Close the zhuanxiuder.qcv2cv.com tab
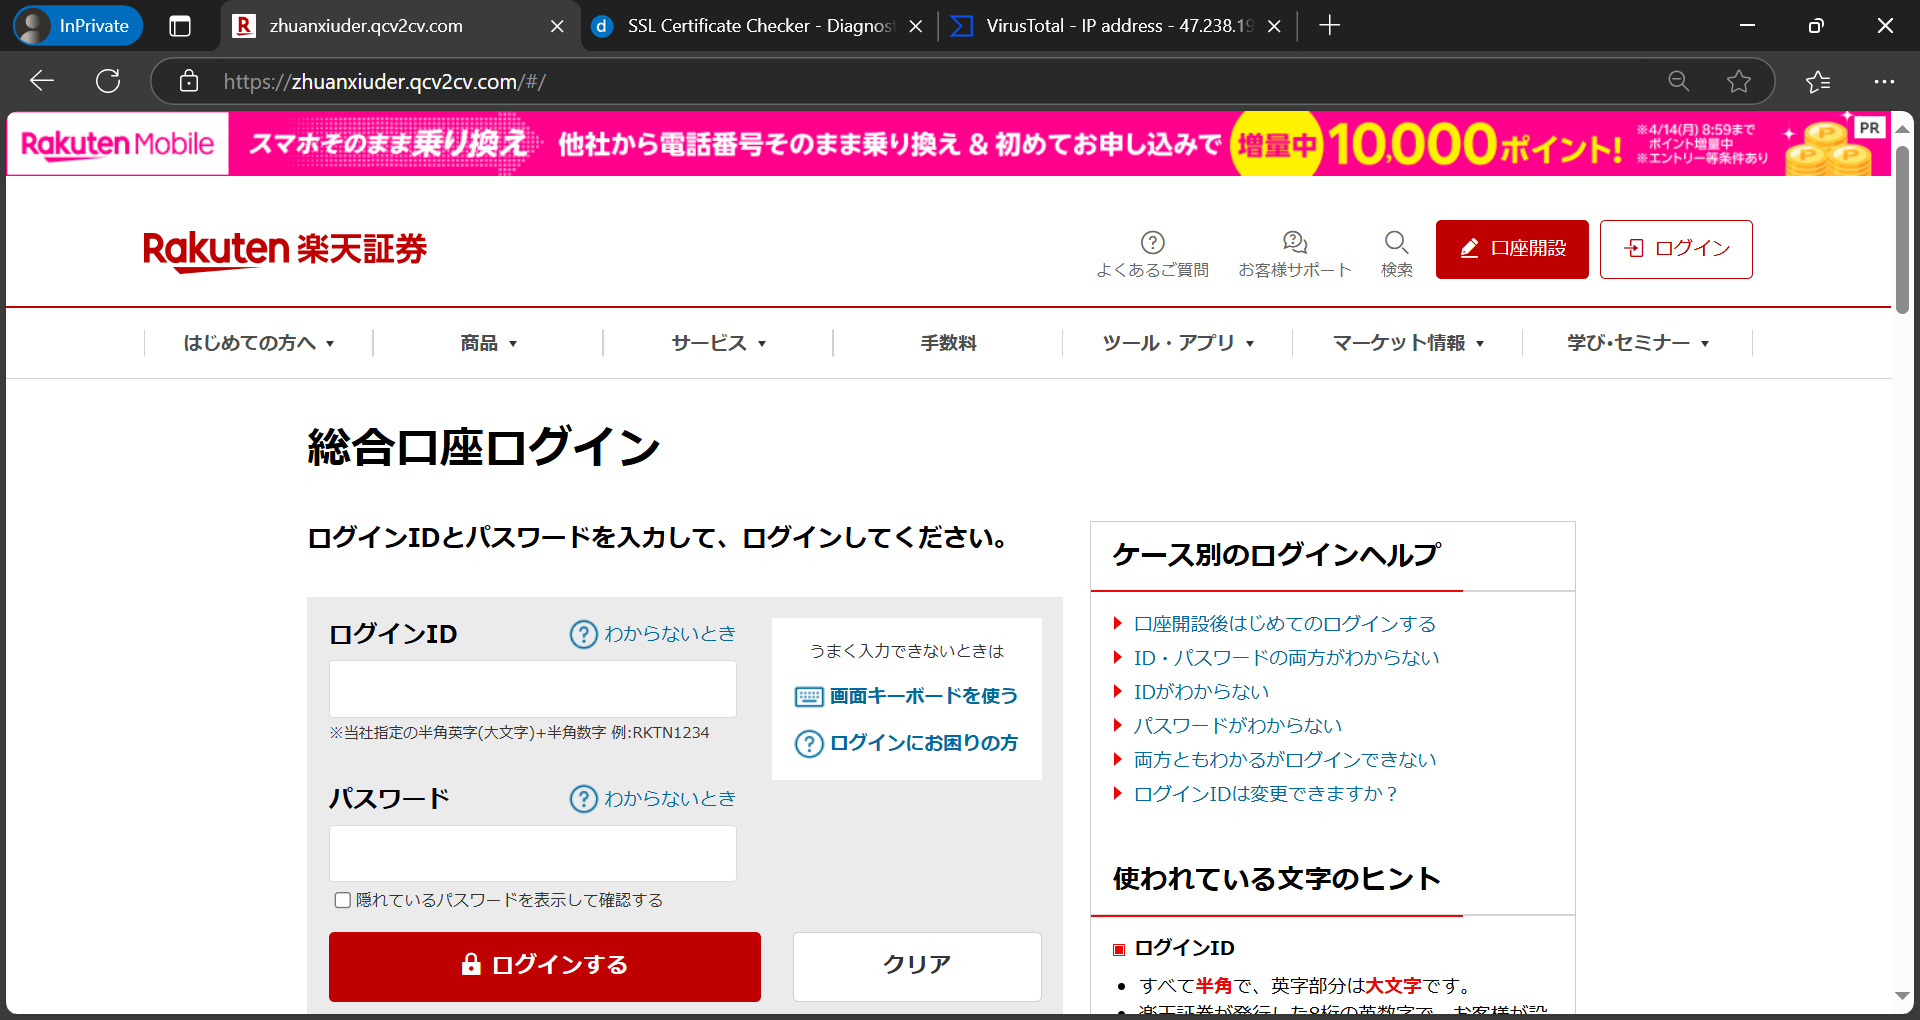1920x1020 pixels. coord(557,27)
